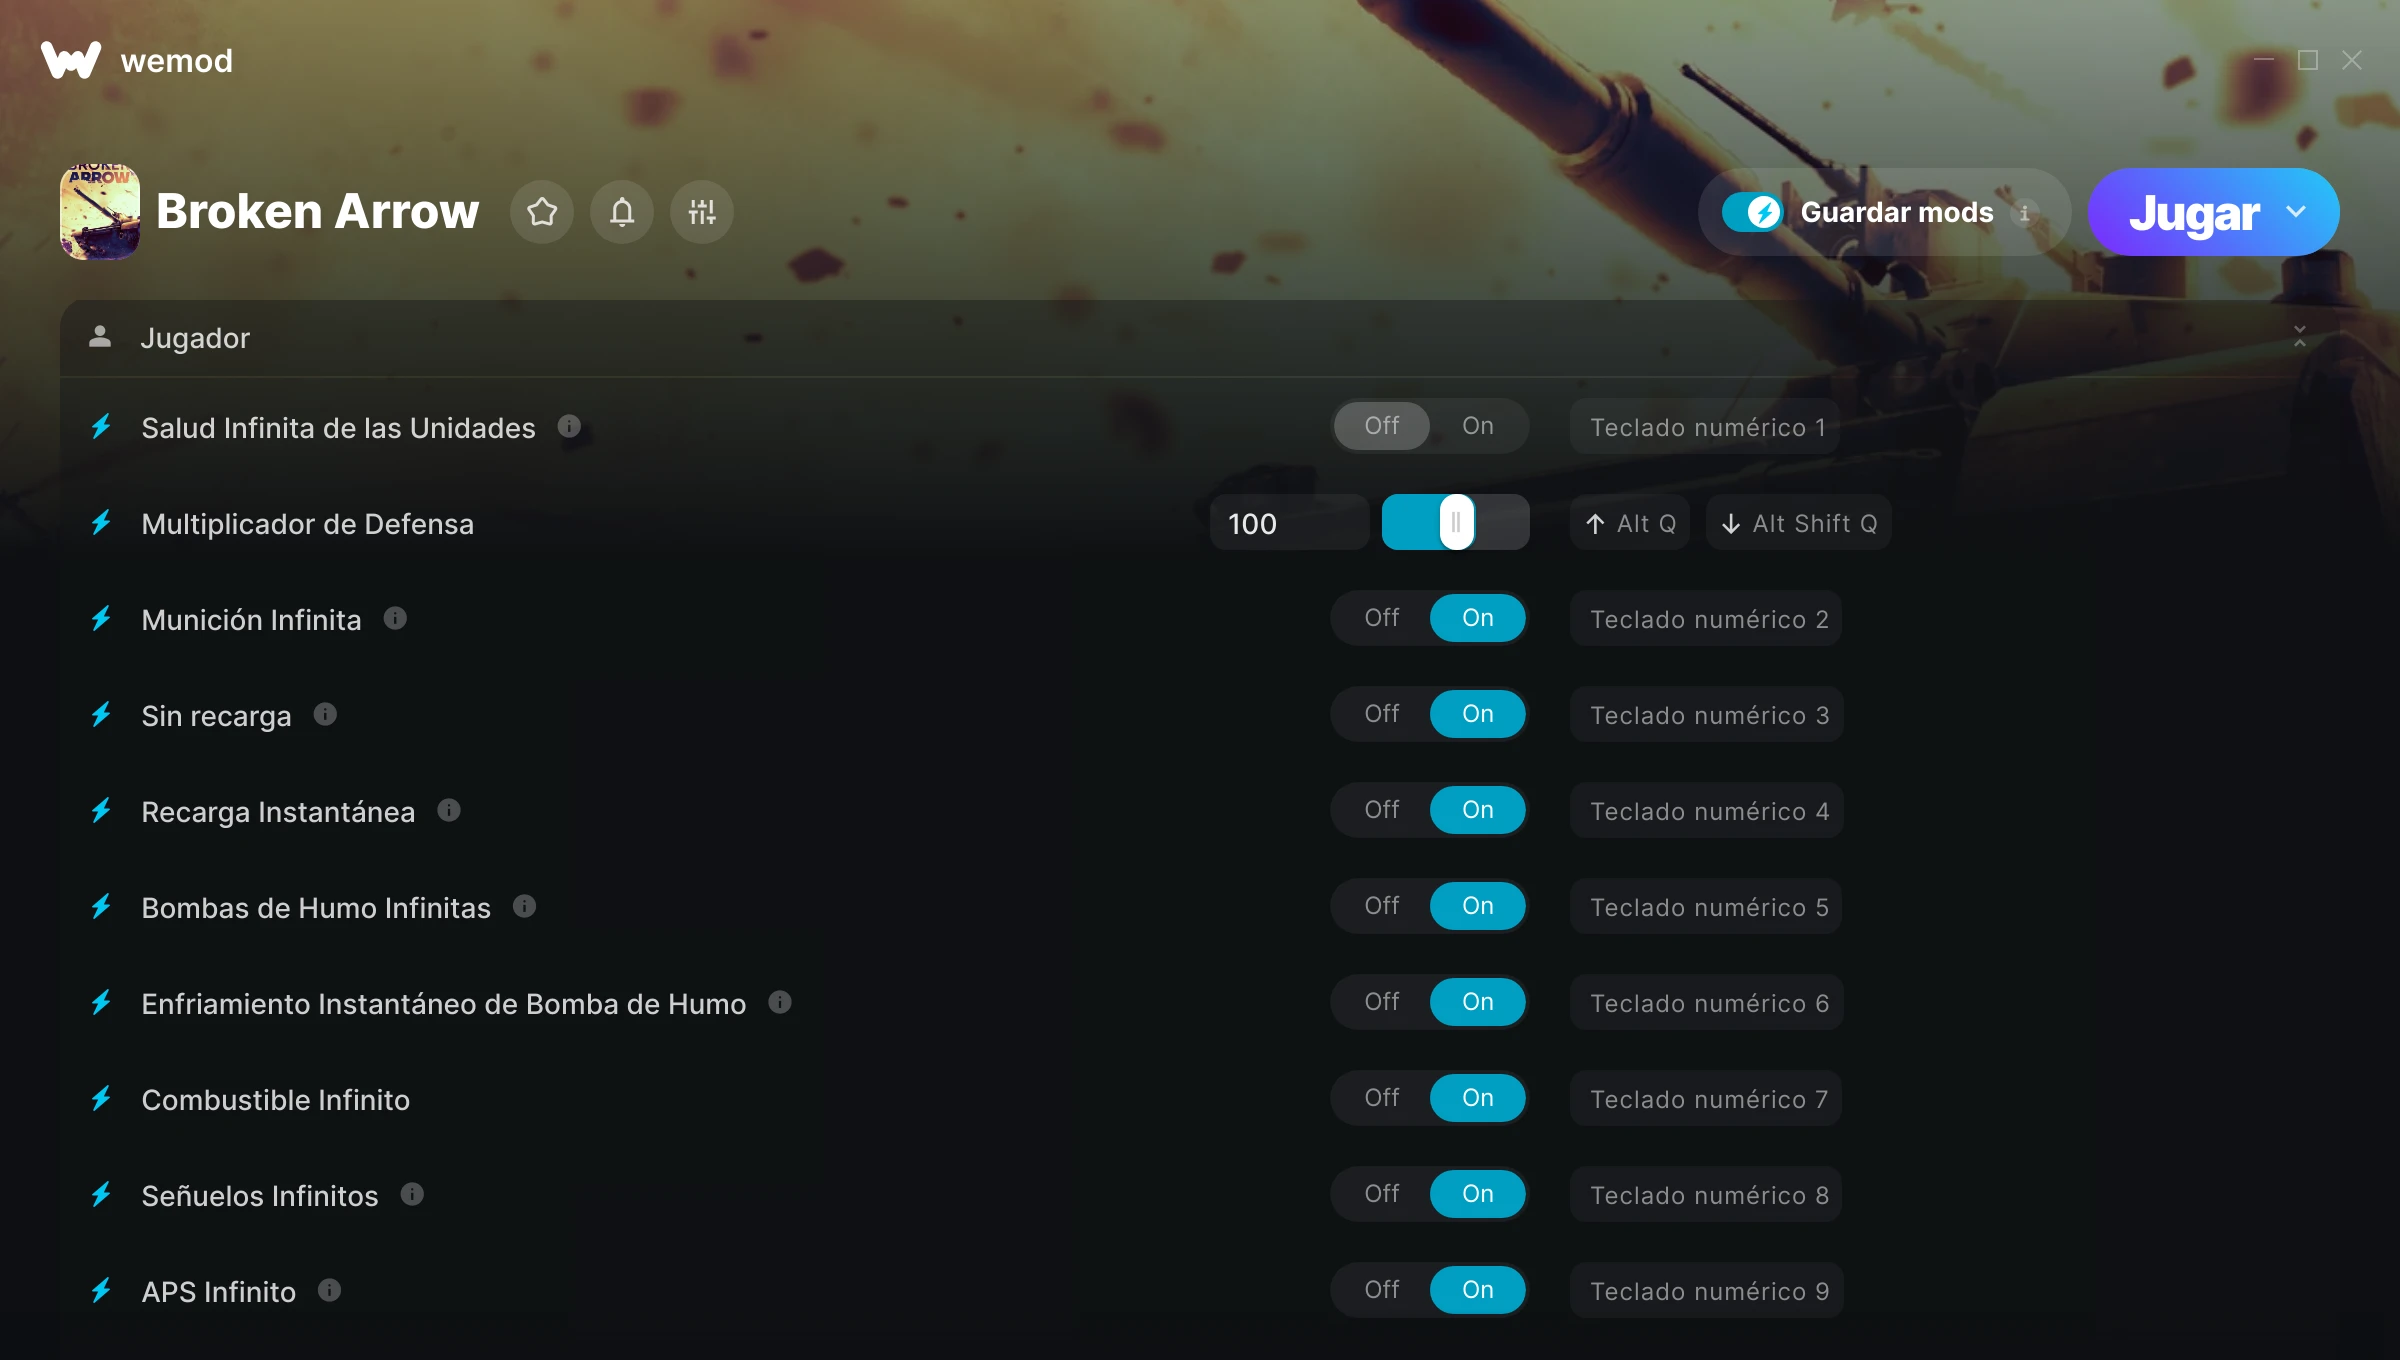
Task: Click the Jugar button
Action: (2194, 212)
